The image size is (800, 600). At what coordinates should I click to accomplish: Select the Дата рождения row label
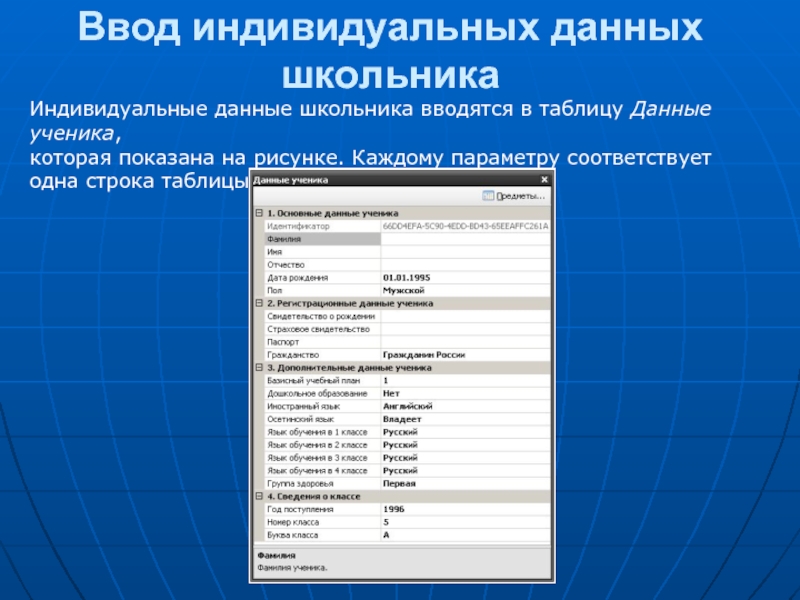[297, 278]
